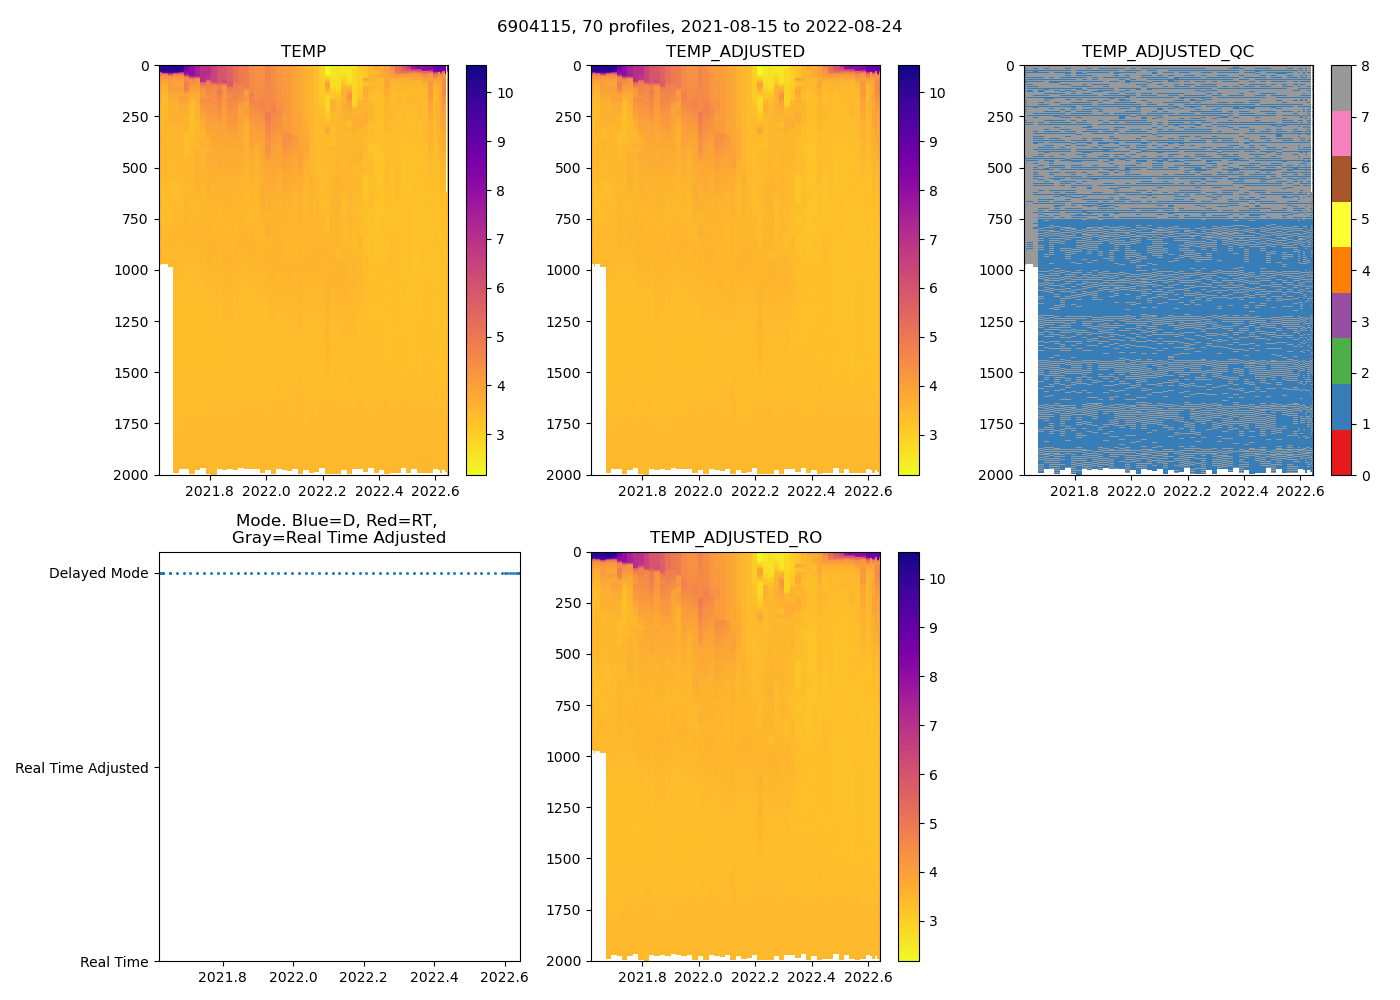Click the TEMP plot's gradient colorbar
Image resolution: width=1400 pixels, height=1000 pixels.
coord(476,270)
